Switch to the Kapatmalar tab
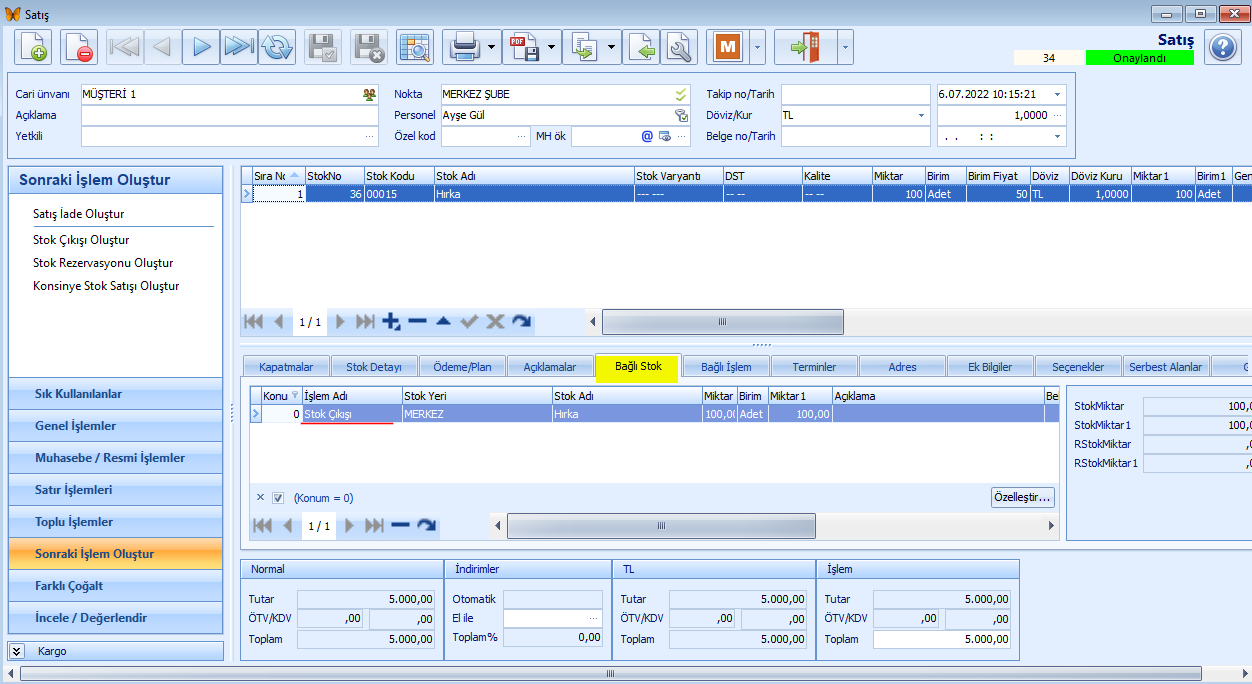This screenshot has width=1252, height=684. pos(286,367)
